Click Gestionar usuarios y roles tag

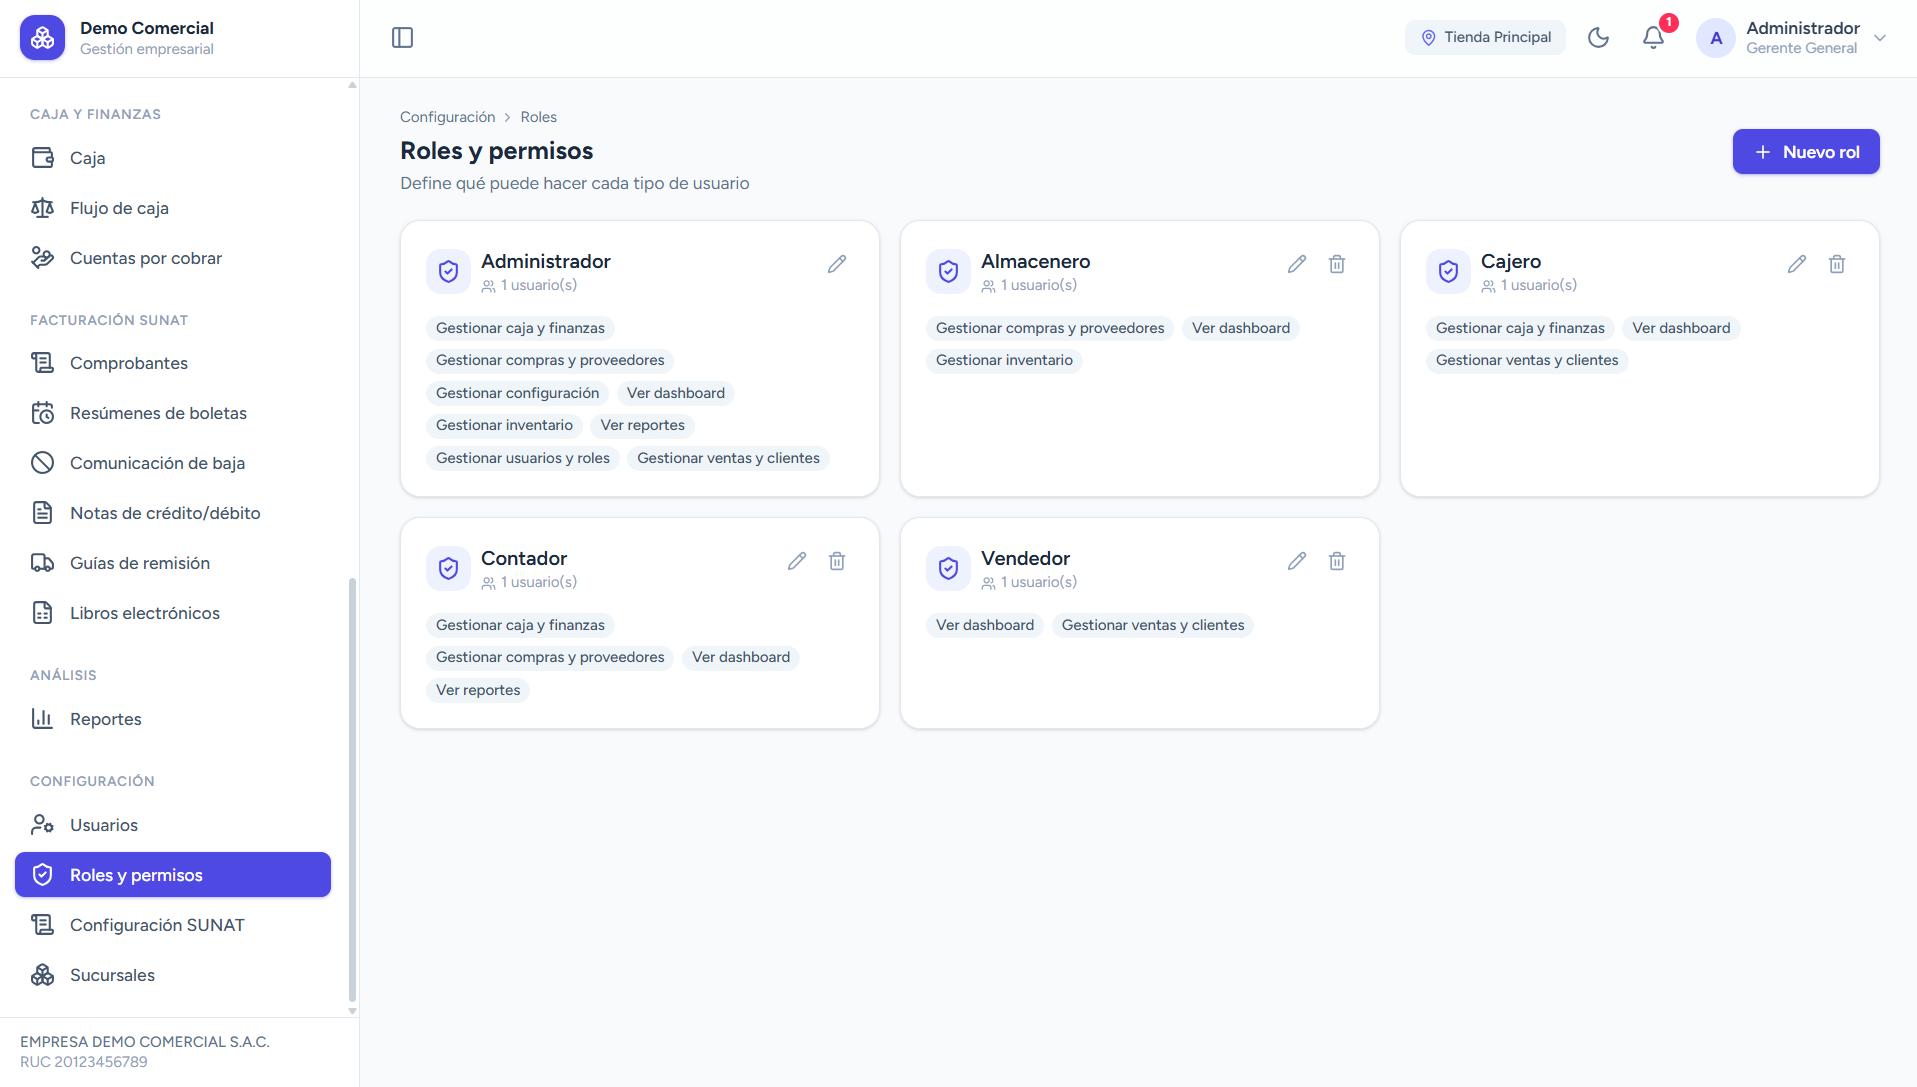click(523, 458)
